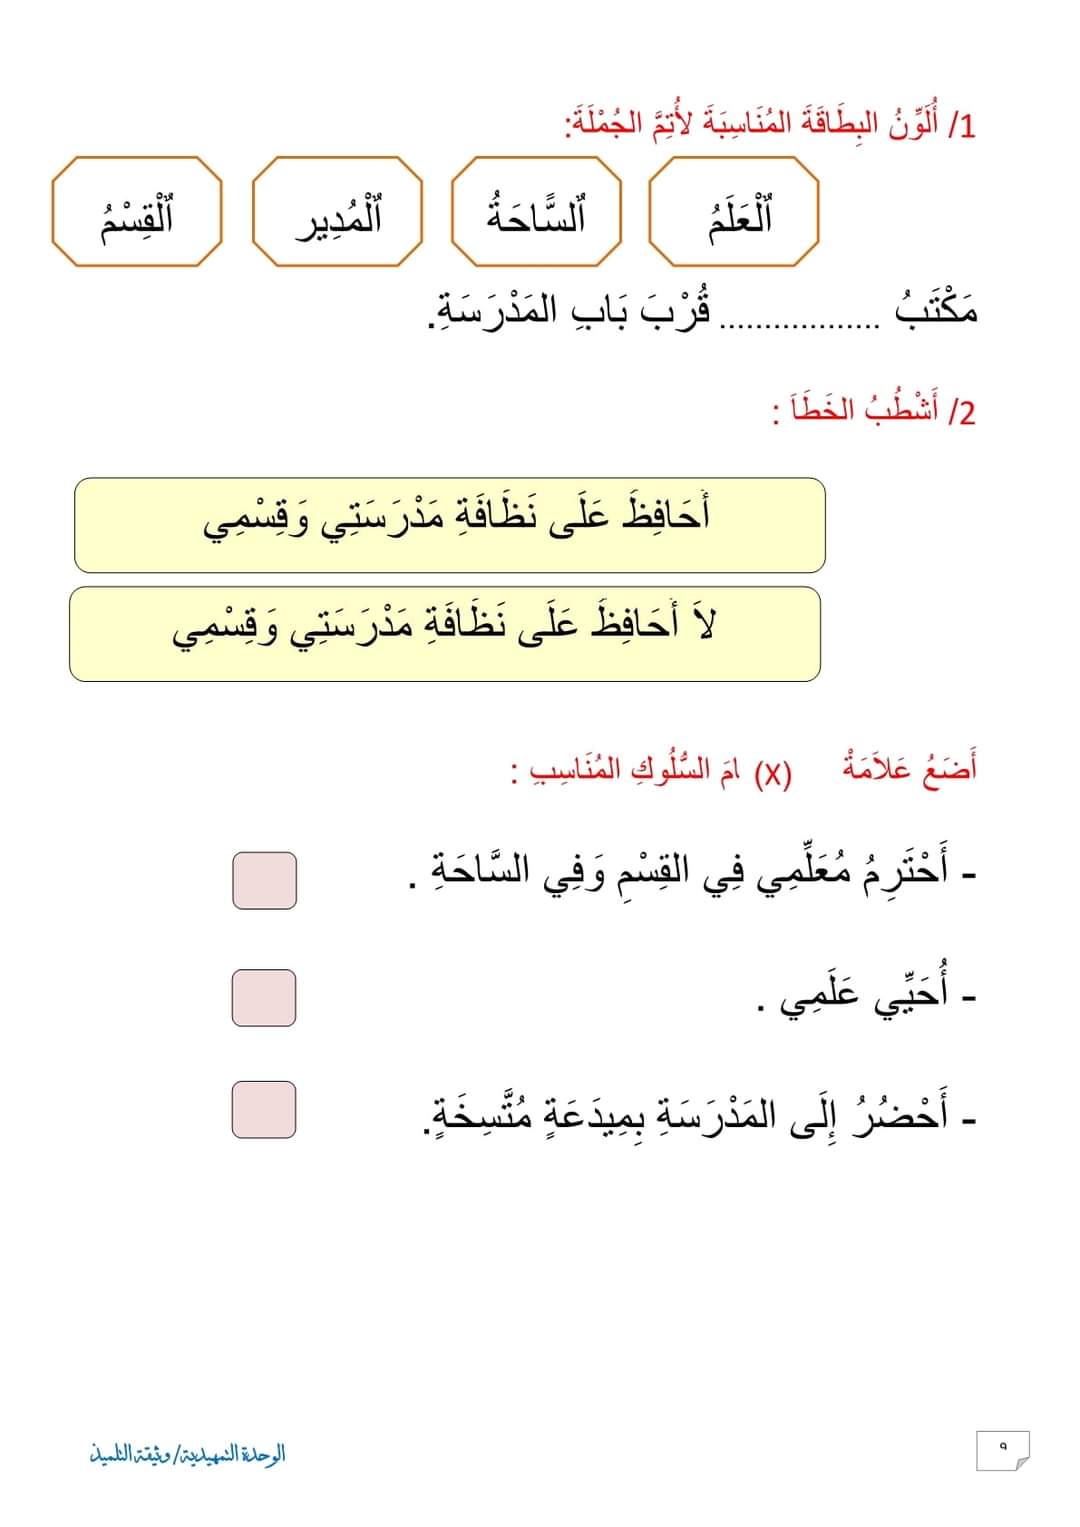1080x1527 pixels.
Task: Click the sentence أُحَيِّي عَلَمِي text
Action: pyautogui.click(x=866, y=994)
